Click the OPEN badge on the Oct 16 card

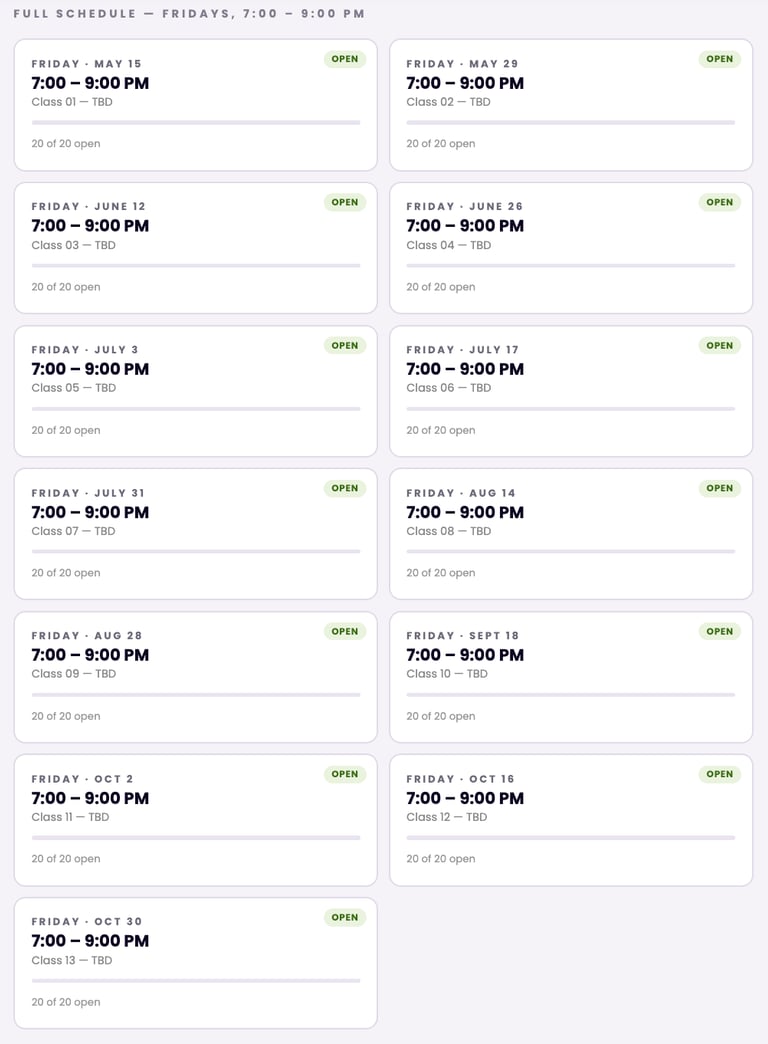tap(719, 774)
